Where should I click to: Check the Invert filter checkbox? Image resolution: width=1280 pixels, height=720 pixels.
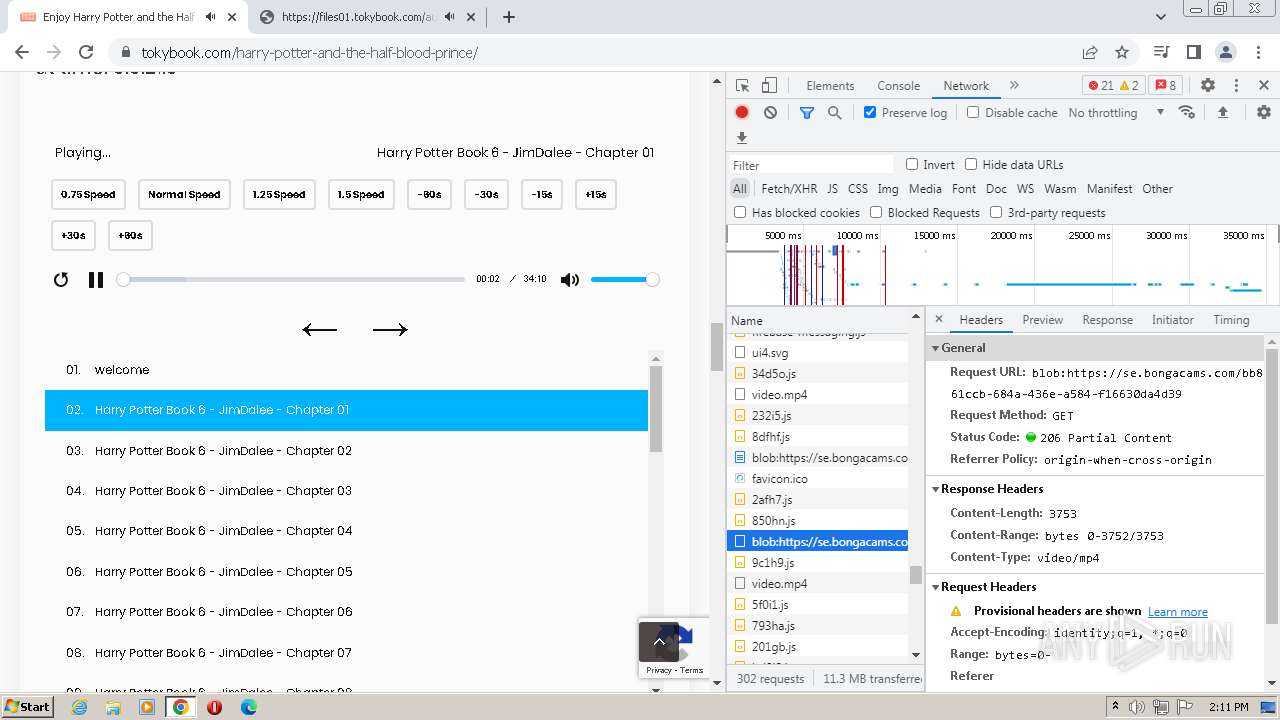(x=912, y=165)
